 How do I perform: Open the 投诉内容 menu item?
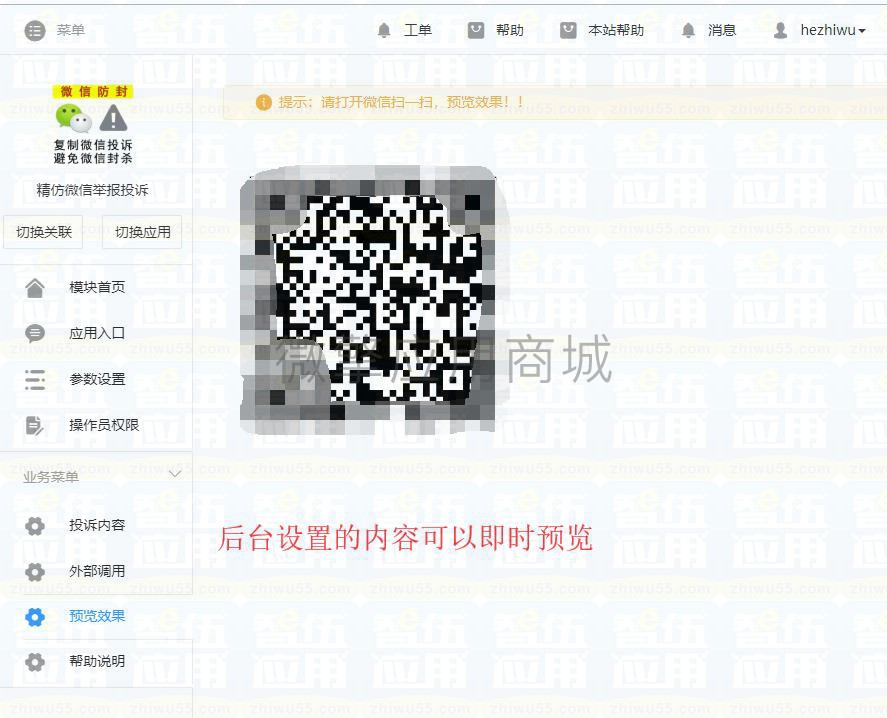coord(97,525)
